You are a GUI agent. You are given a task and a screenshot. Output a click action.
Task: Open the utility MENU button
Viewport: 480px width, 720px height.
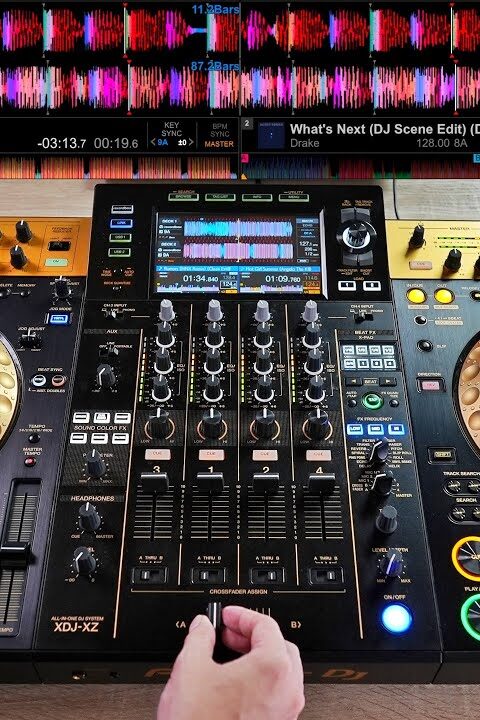tap(294, 198)
